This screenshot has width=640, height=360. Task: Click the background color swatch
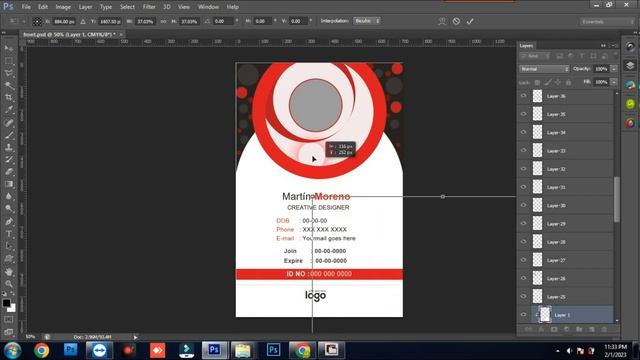[12, 309]
